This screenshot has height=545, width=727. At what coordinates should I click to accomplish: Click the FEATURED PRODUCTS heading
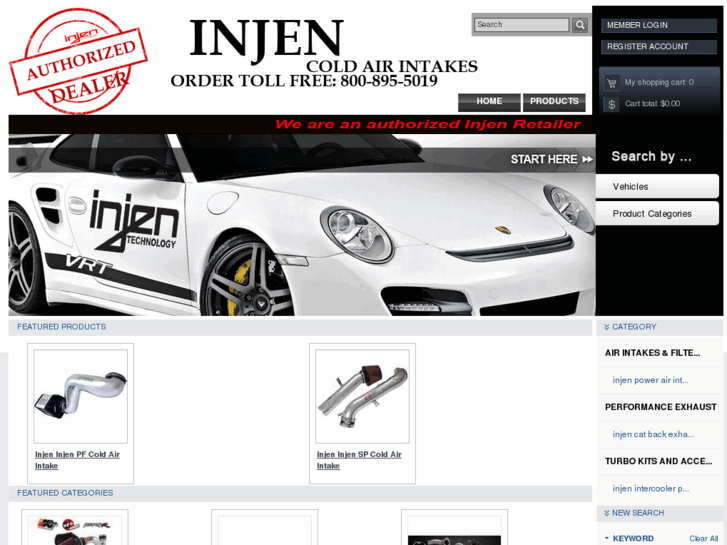point(62,327)
